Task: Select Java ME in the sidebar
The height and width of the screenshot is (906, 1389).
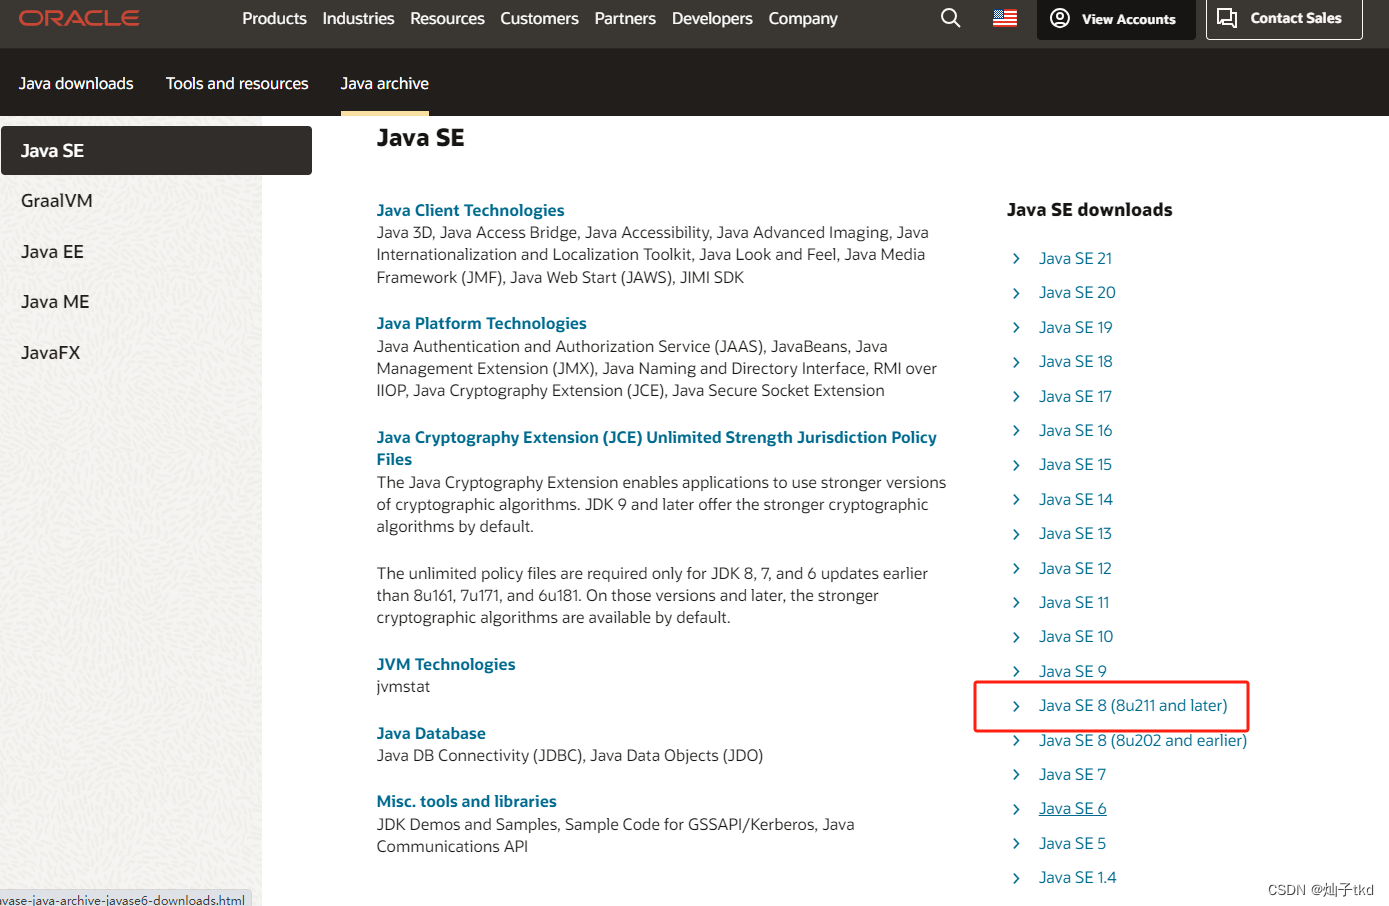Action: click(55, 302)
